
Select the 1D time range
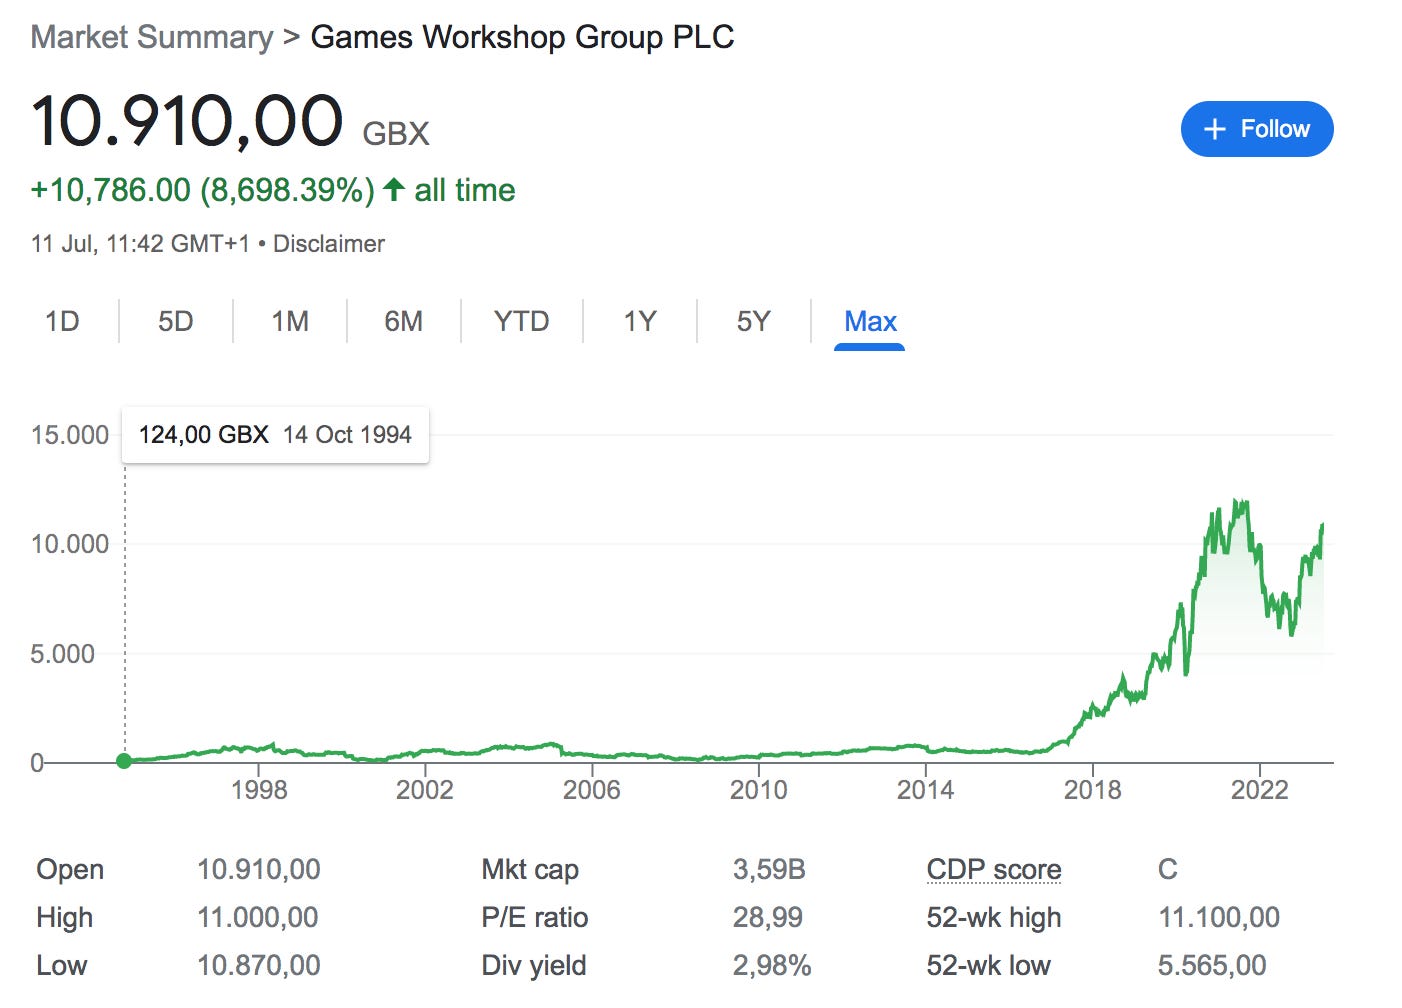(x=62, y=321)
